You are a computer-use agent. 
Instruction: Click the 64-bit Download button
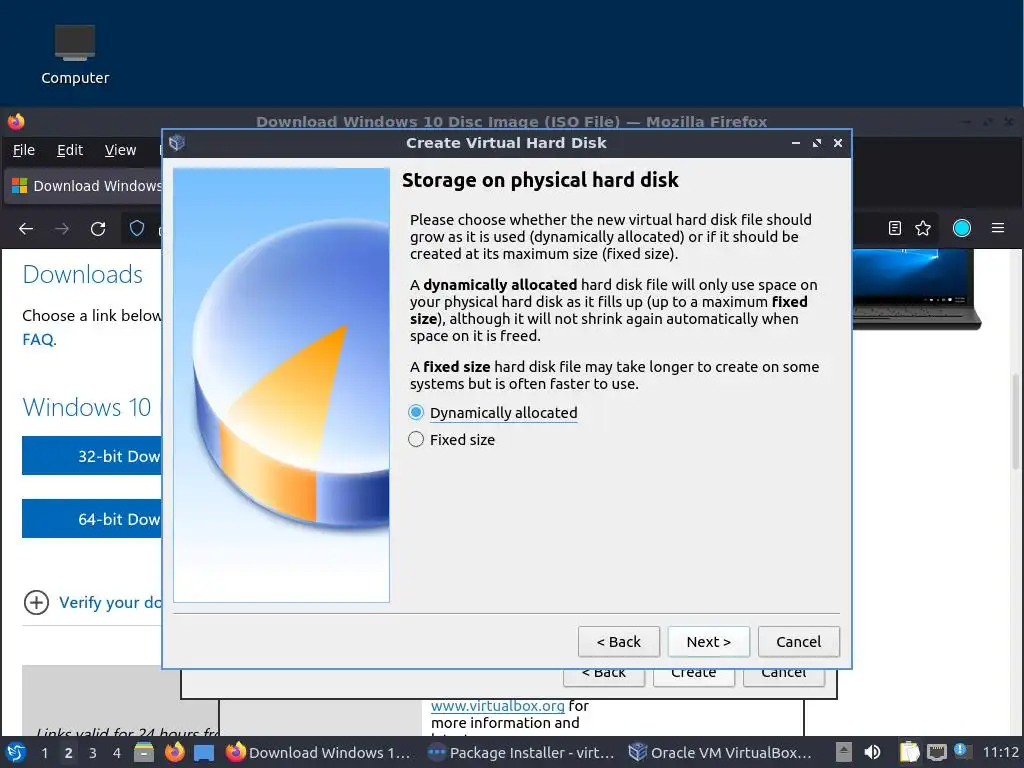91,519
